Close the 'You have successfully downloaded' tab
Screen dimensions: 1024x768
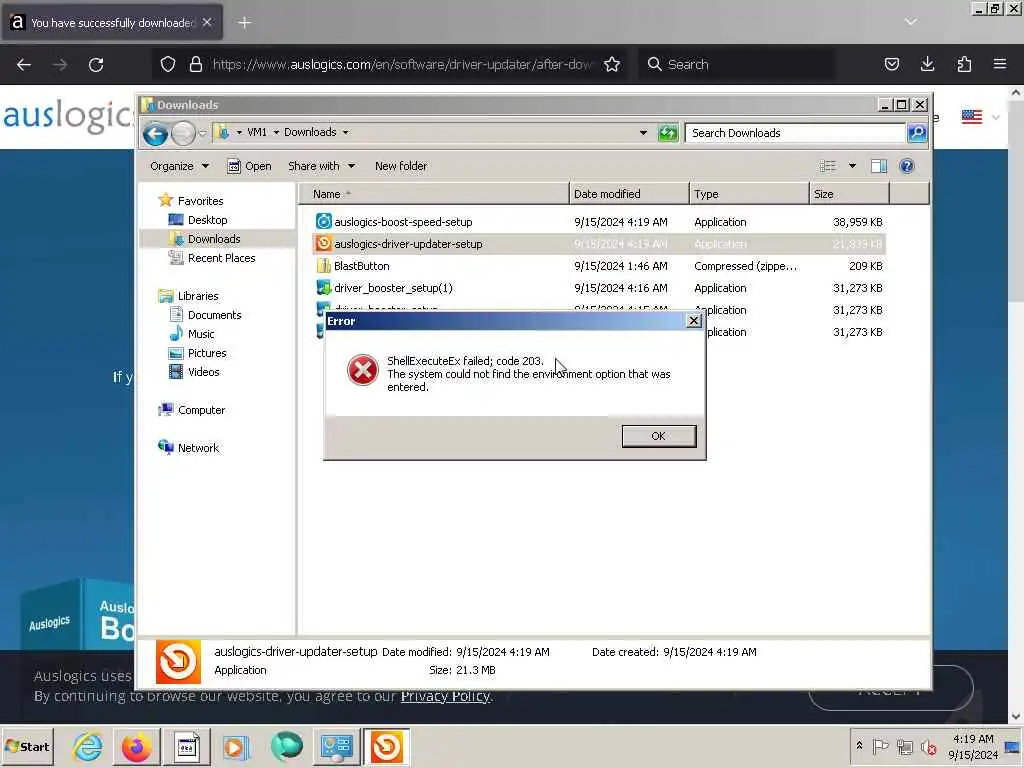[x=207, y=22]
